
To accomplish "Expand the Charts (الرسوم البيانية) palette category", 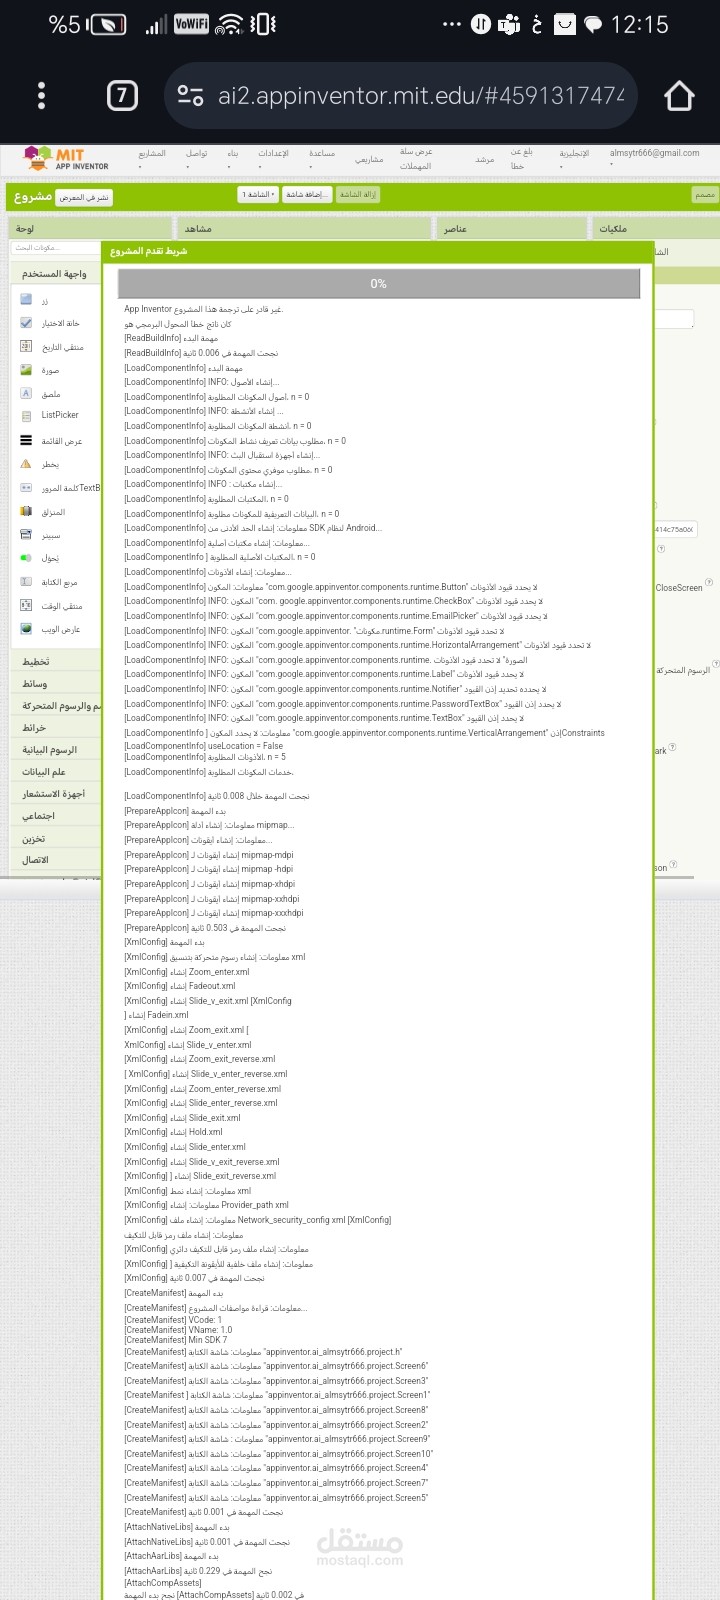I will click(x=55, y=750).
